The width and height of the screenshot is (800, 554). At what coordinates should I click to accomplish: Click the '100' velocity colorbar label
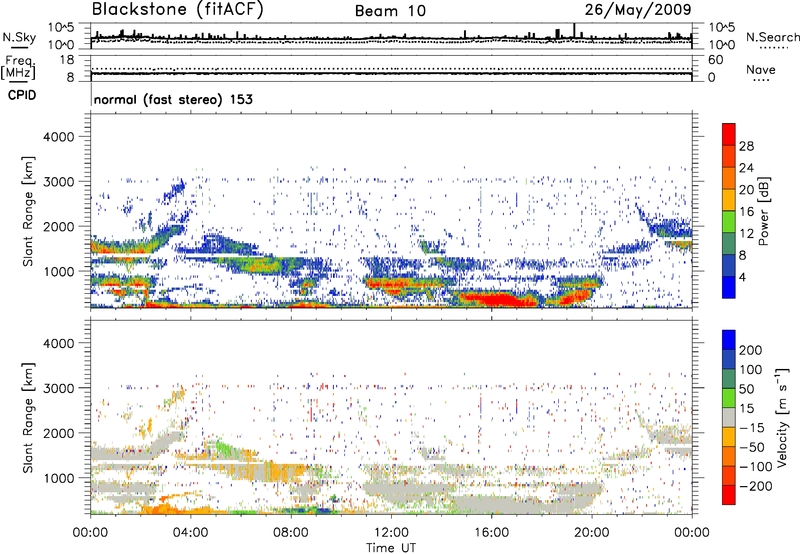pyautogui.click(x=751, y=369)
